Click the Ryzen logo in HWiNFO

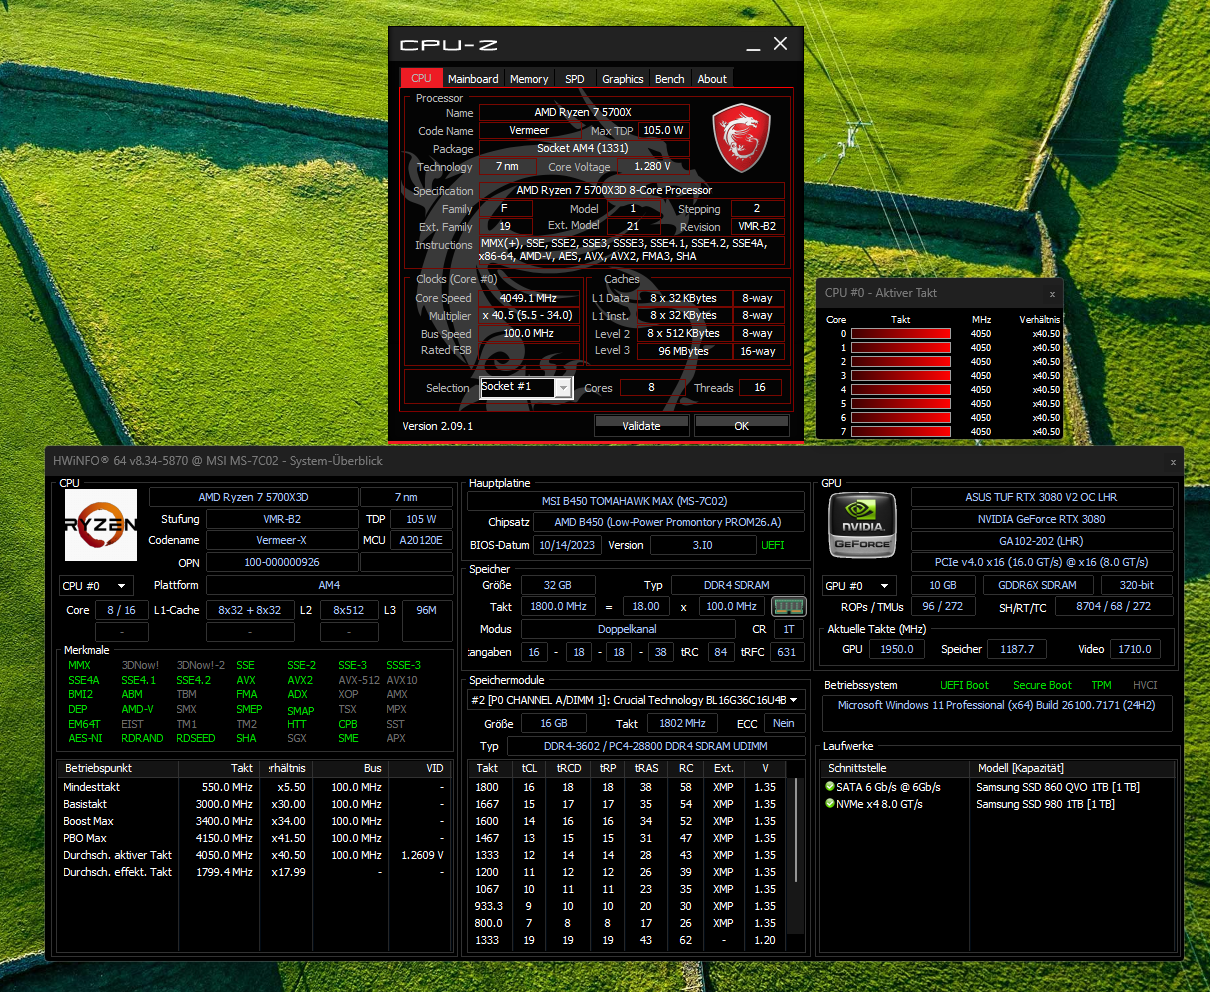(x=101, y=524)
